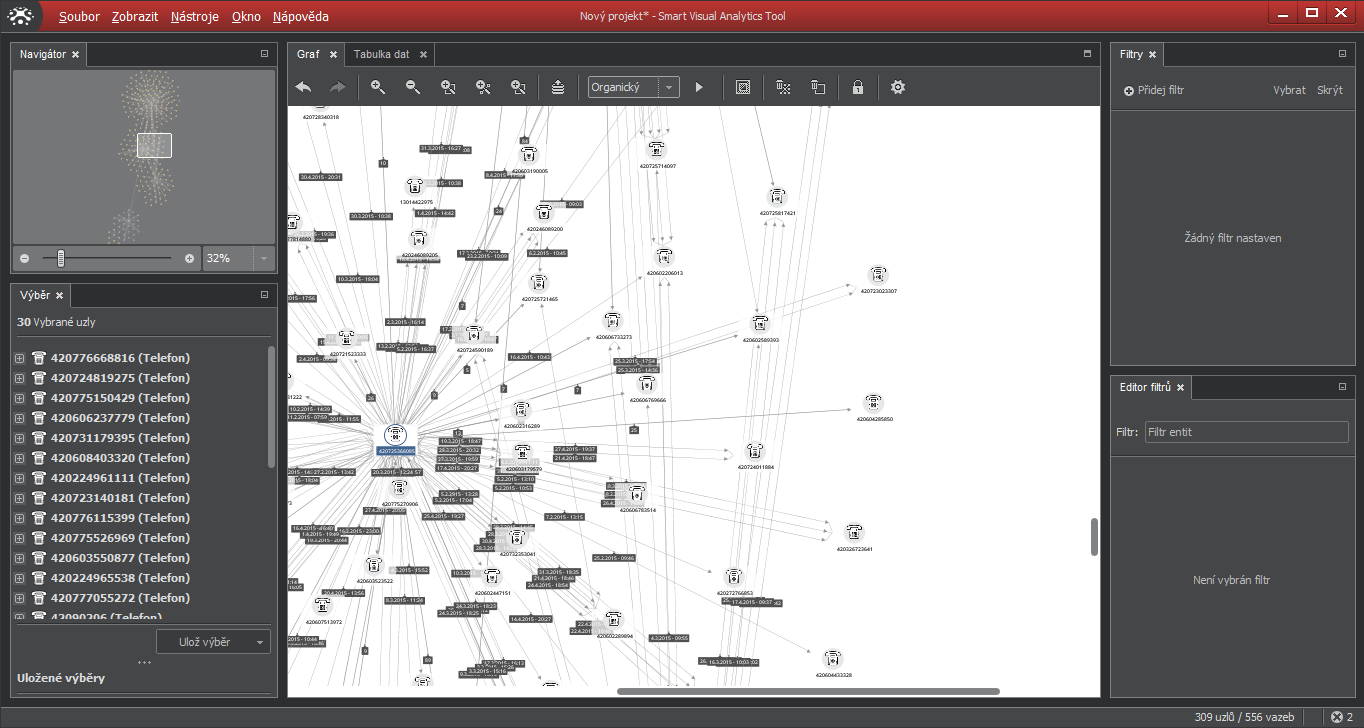Open graph settings with the gear icon
Image resolution: width=1364 pixels, height=728 pixels.
coord(898,88)
